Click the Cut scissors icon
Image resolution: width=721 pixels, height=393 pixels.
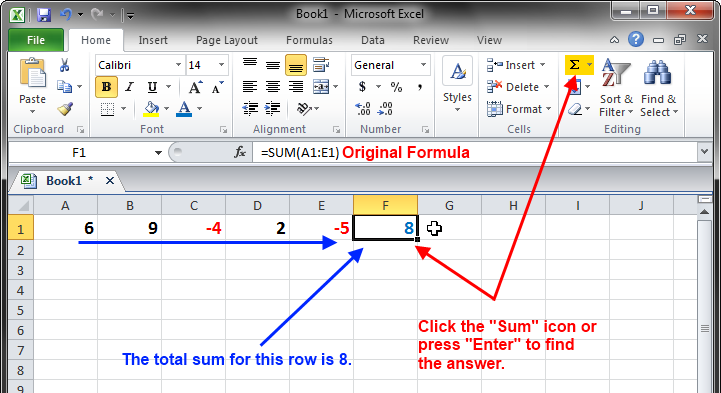pyautogui.click(x=64, y=65)
